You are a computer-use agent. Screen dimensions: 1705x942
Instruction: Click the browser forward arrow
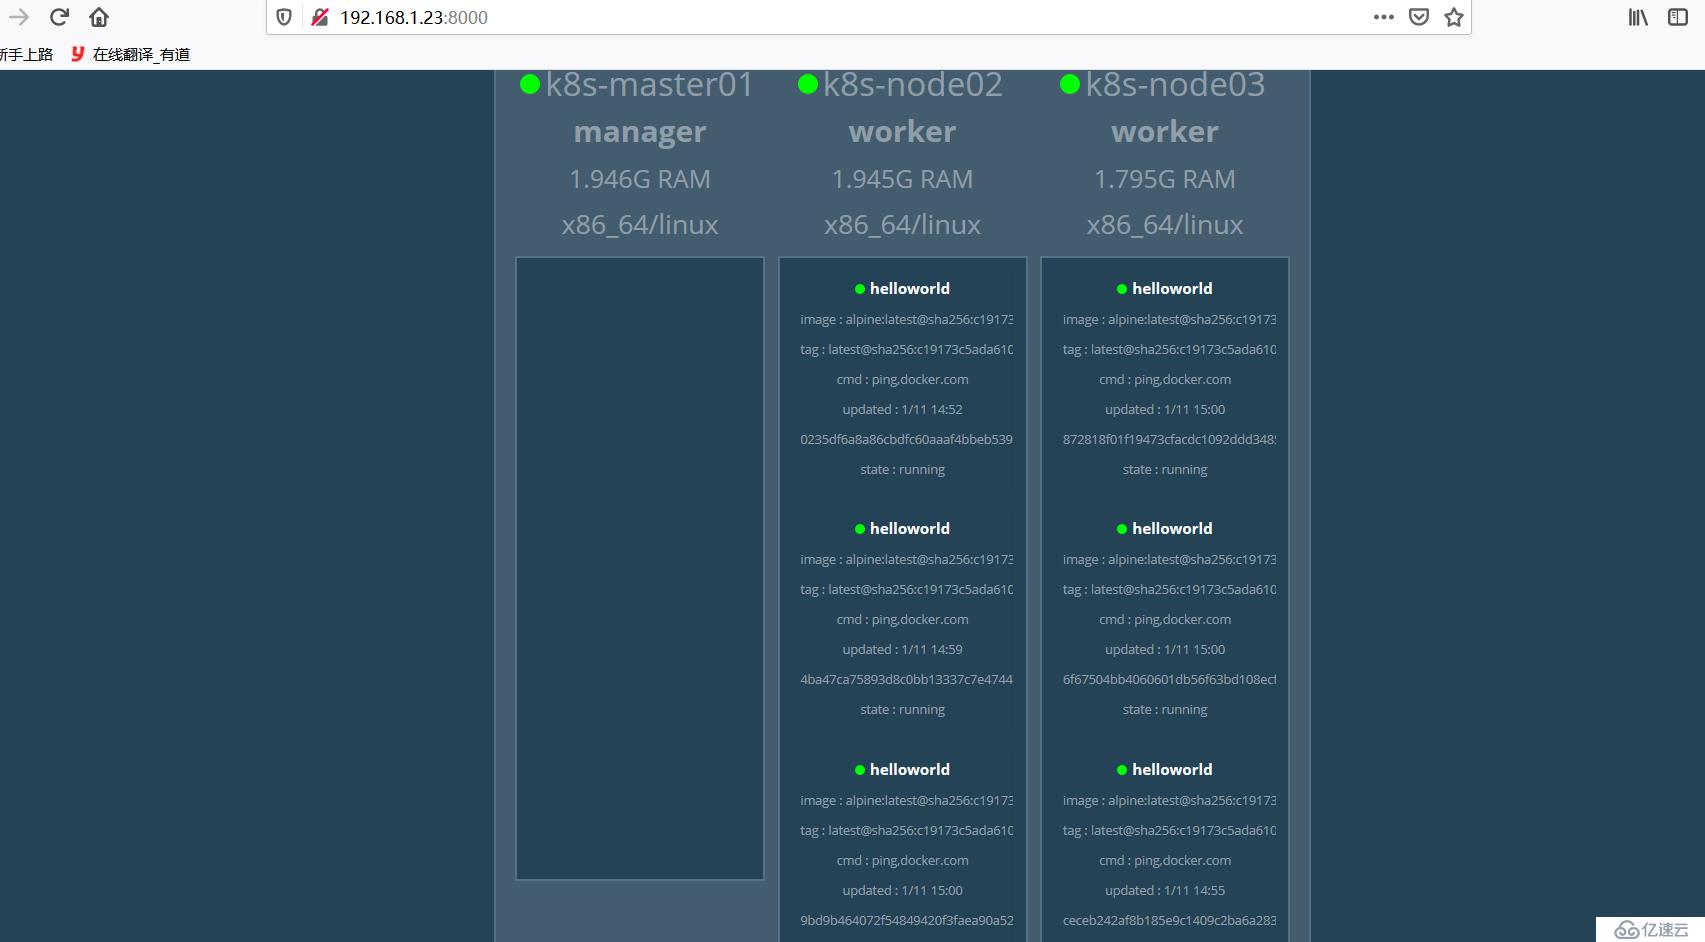pos(18,17)
